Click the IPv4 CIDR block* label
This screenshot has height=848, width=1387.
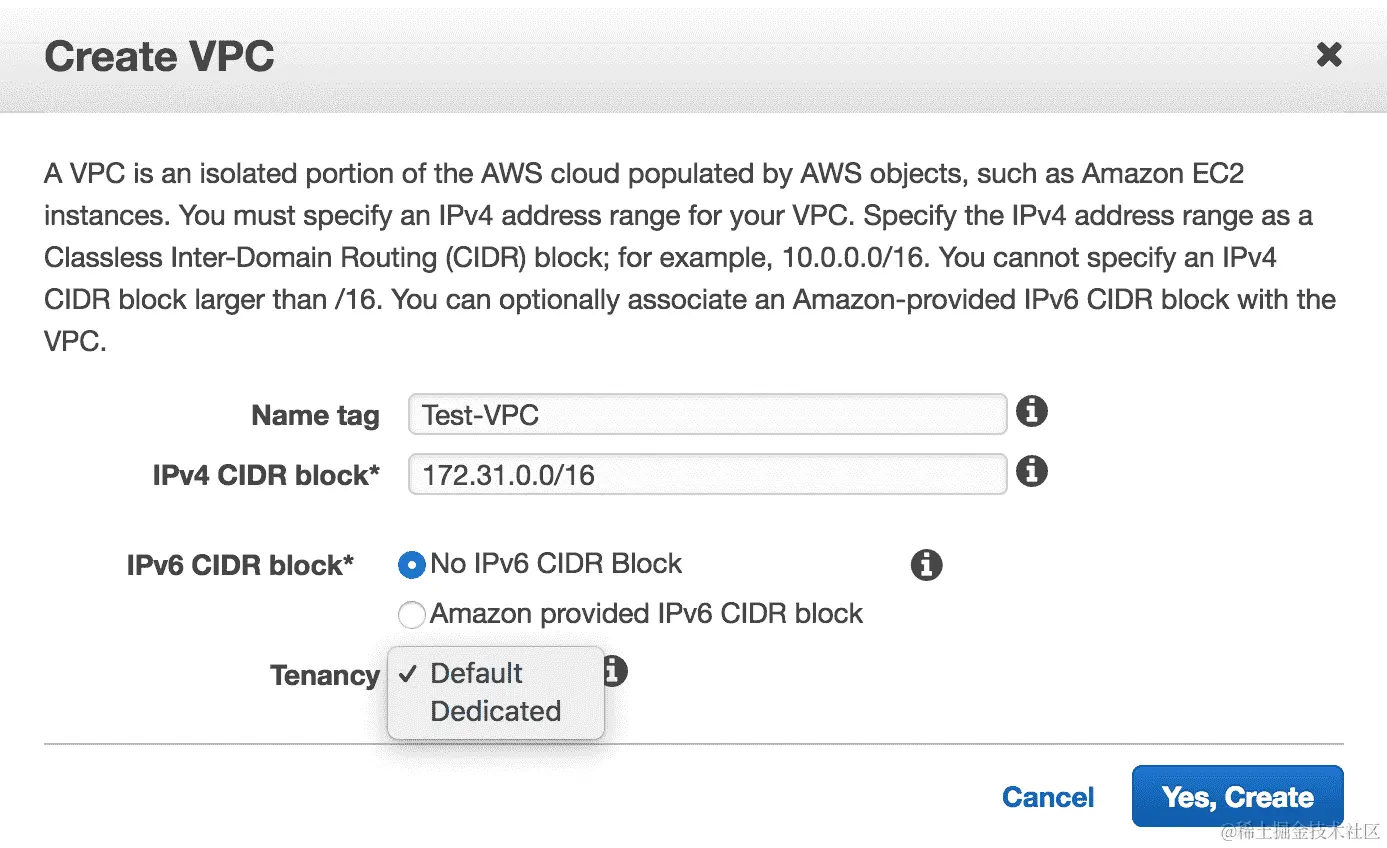[266, 475]
